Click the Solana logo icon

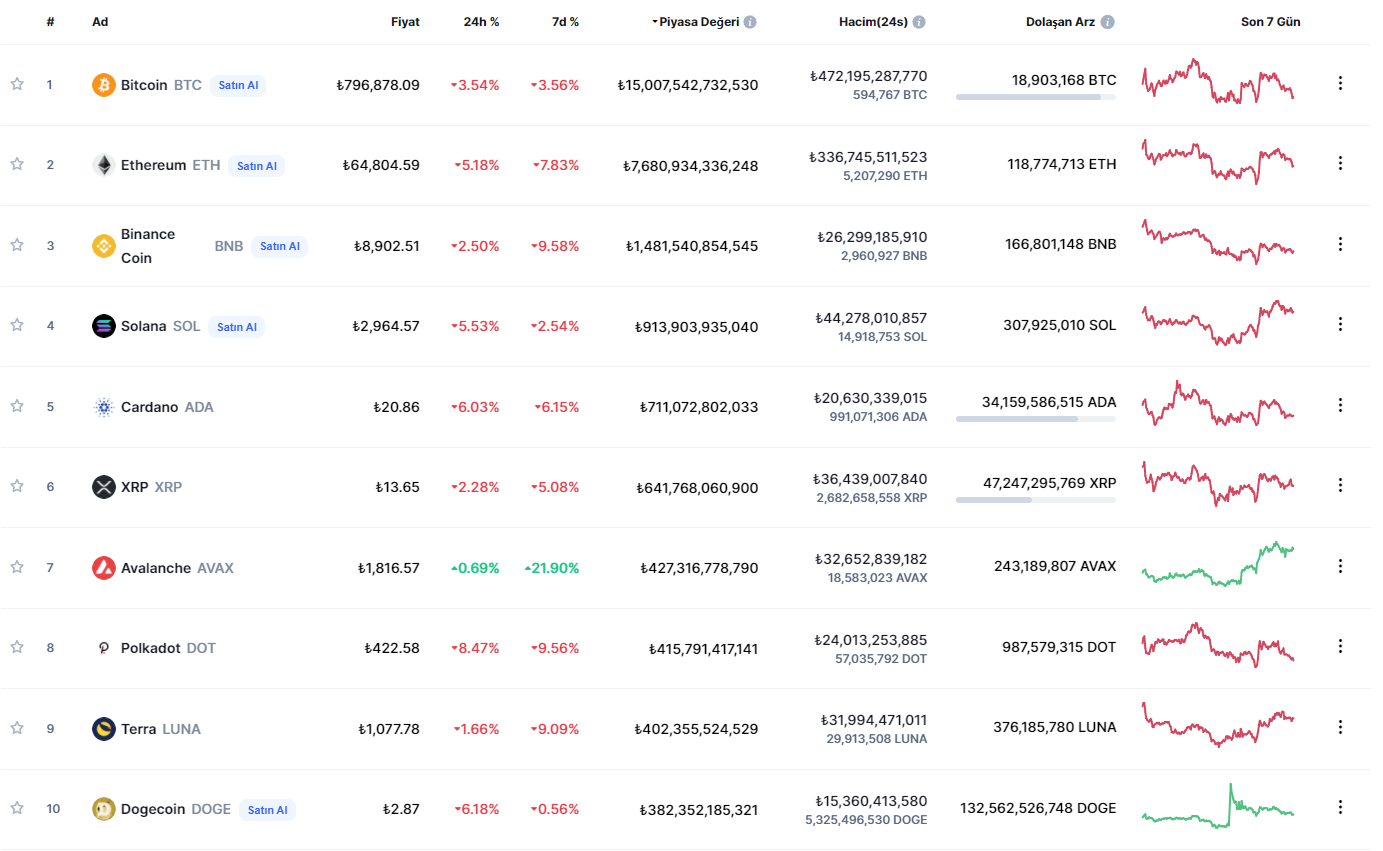click(104, 326)
